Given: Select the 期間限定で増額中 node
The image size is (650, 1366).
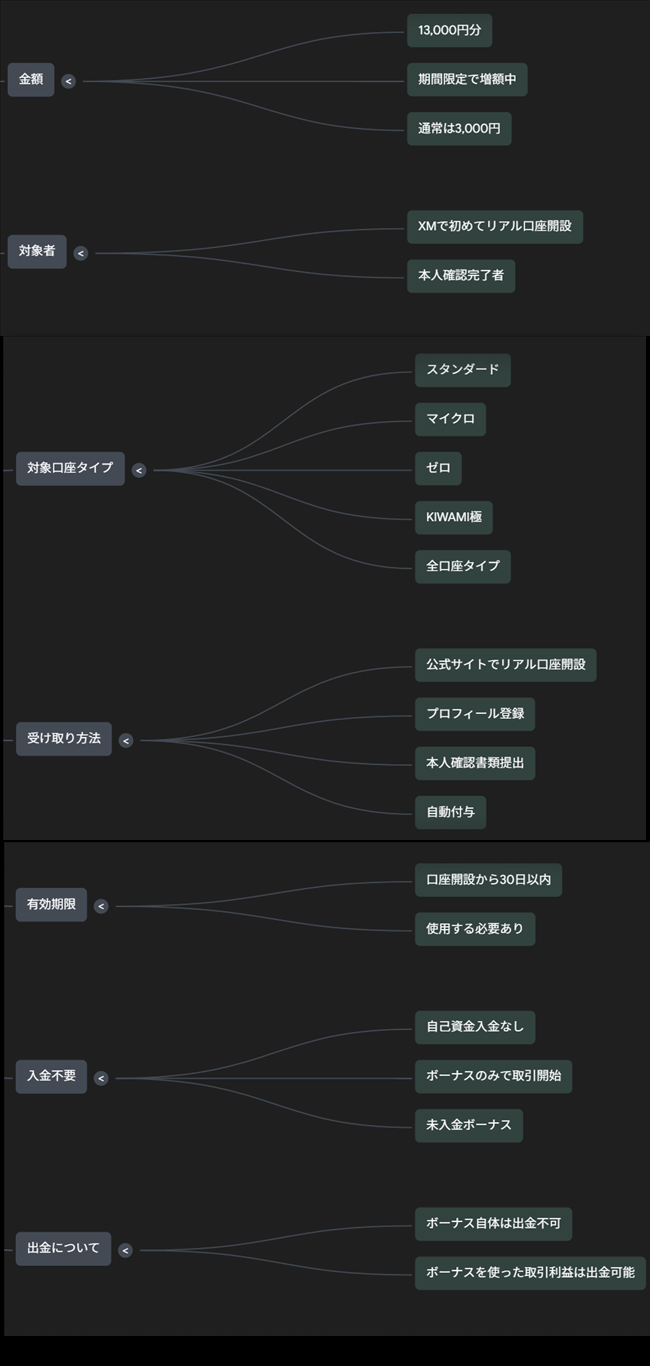Looking at the screenshot, I should point(466,79).
